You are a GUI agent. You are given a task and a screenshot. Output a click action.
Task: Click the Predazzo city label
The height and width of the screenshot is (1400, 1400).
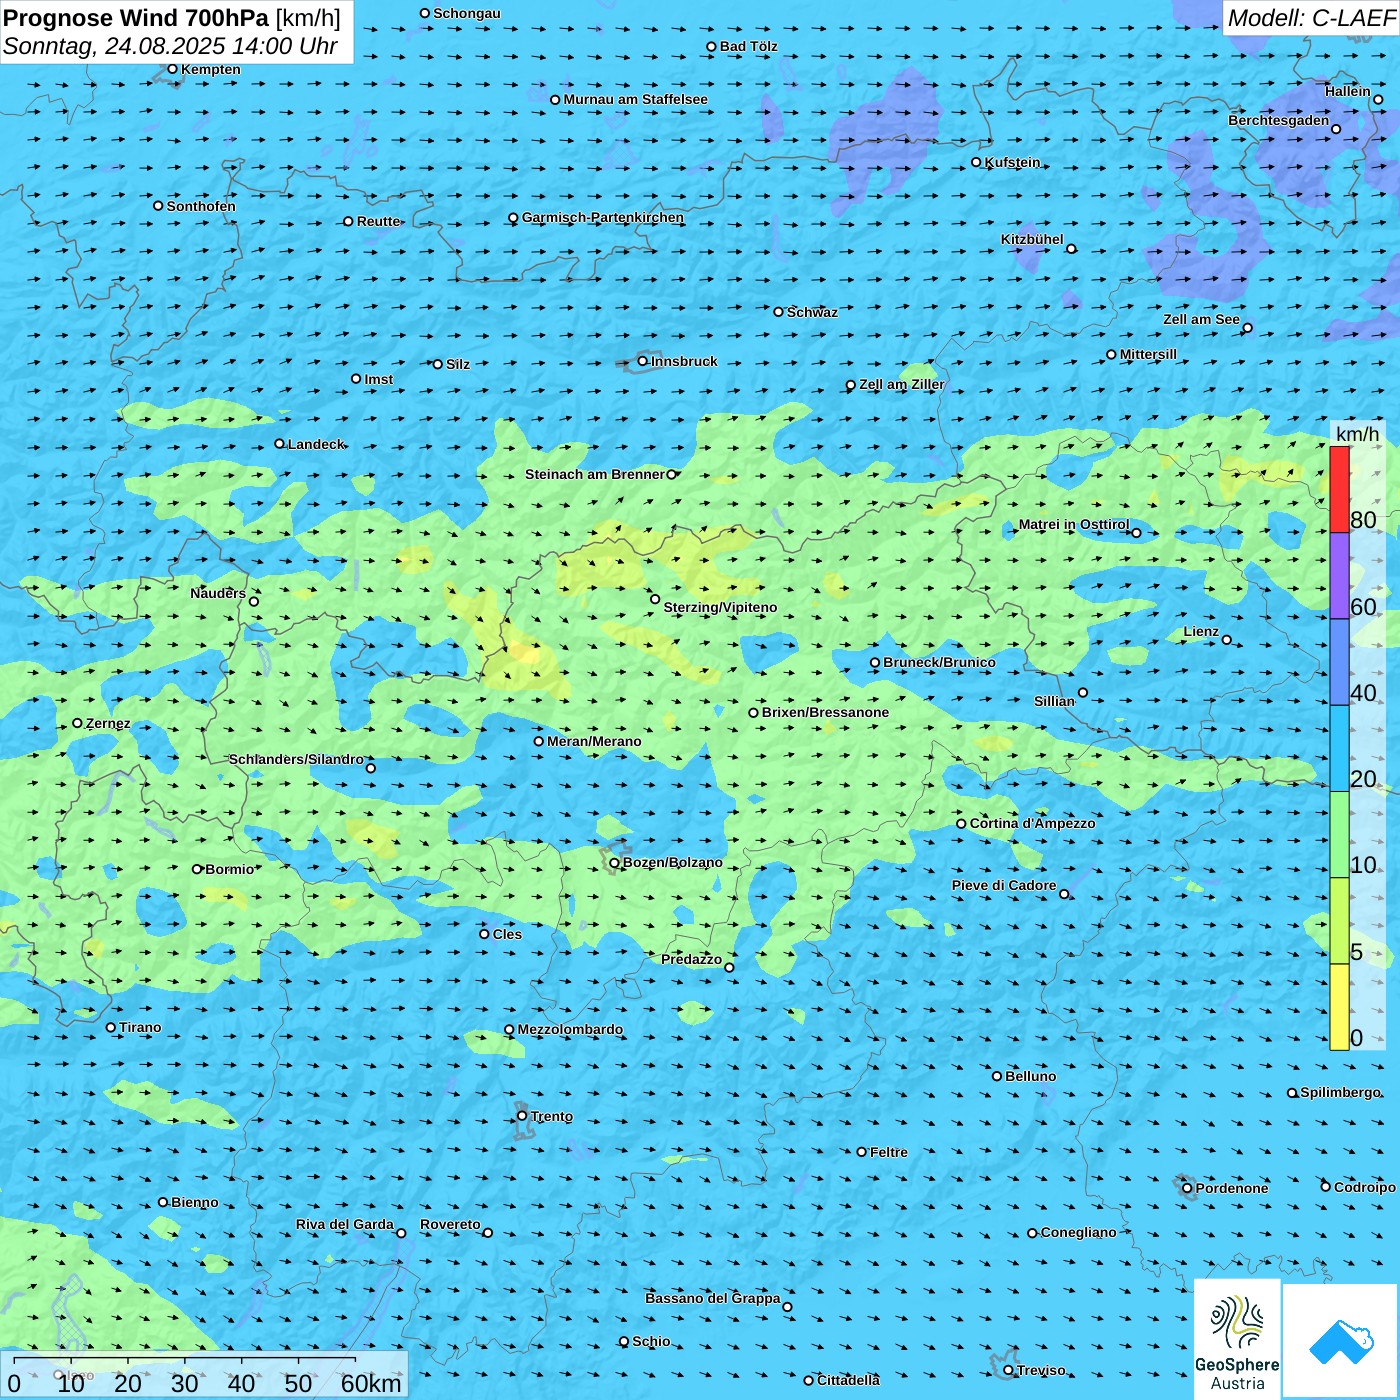coord(691,959)
